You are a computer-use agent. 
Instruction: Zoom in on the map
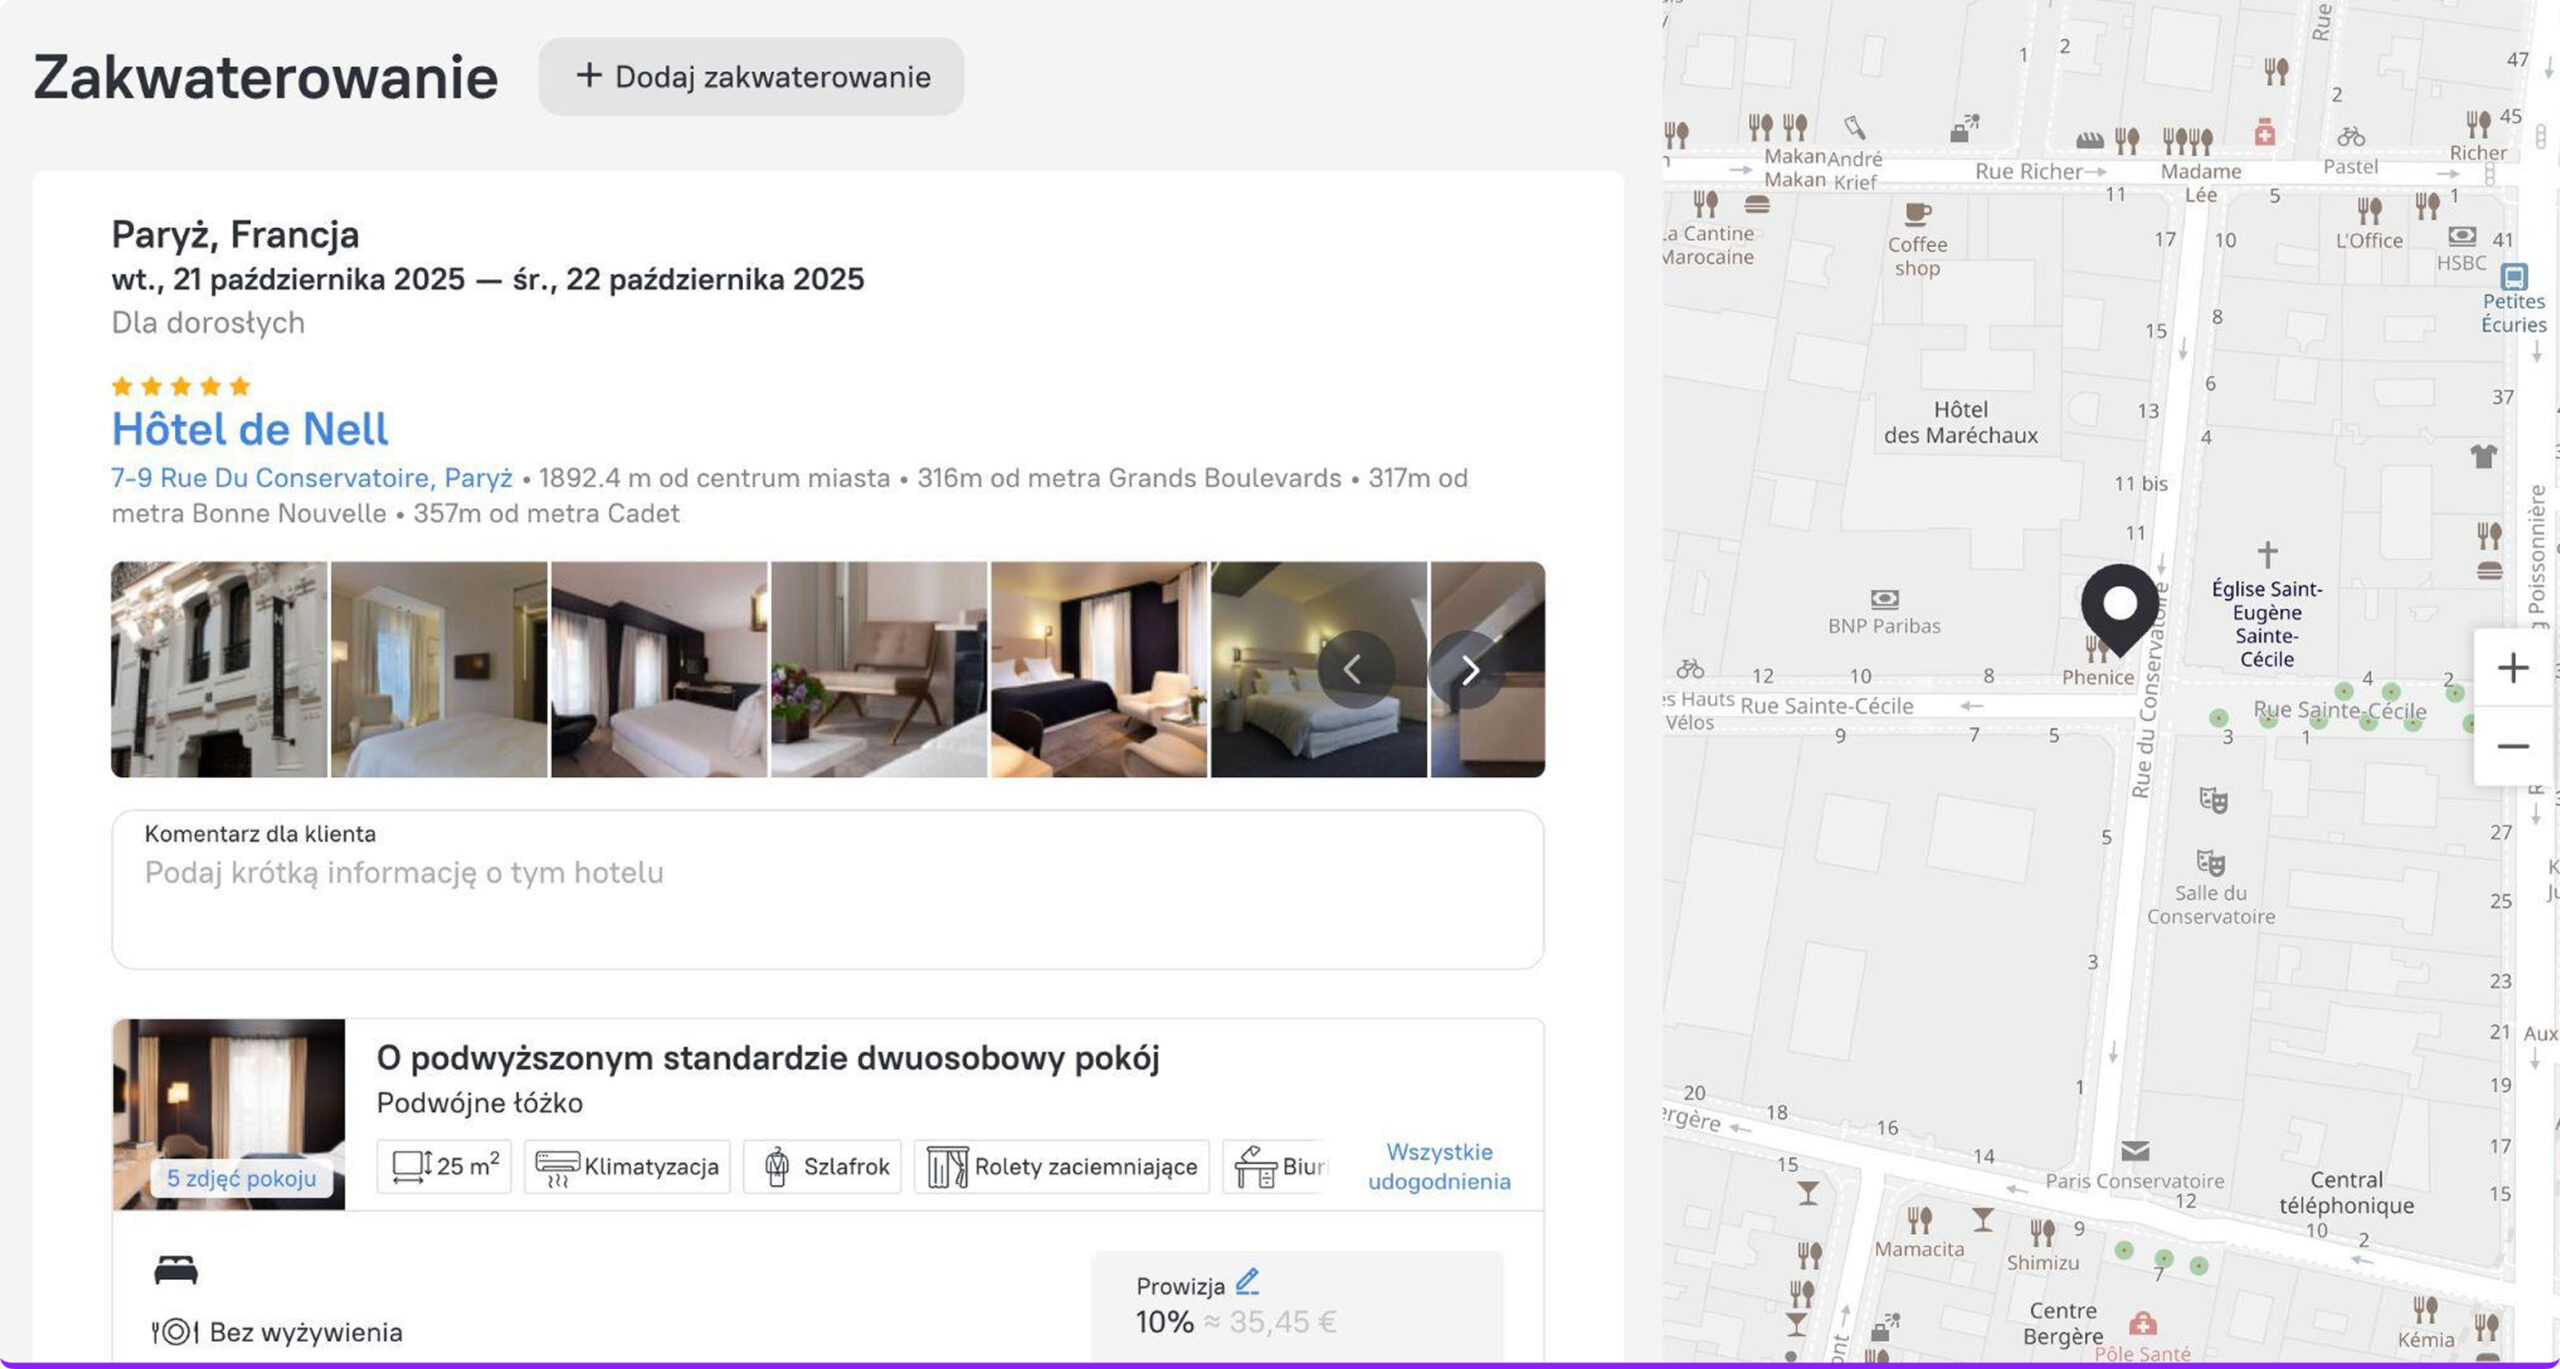[x=2512, y=668]
